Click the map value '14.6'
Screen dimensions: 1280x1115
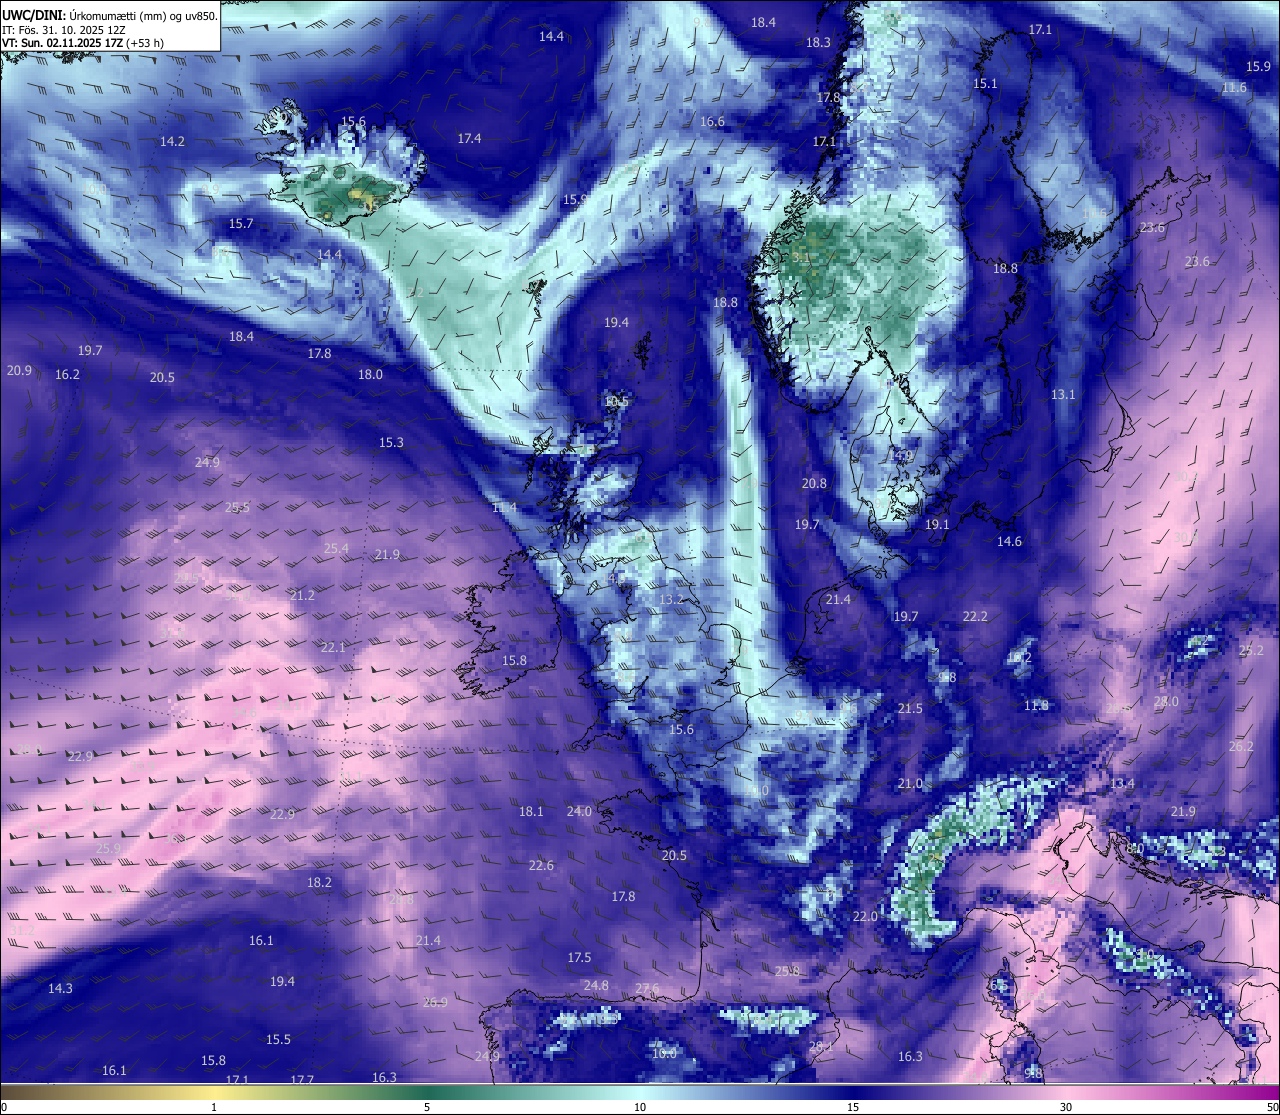[x=1009, y=541]
